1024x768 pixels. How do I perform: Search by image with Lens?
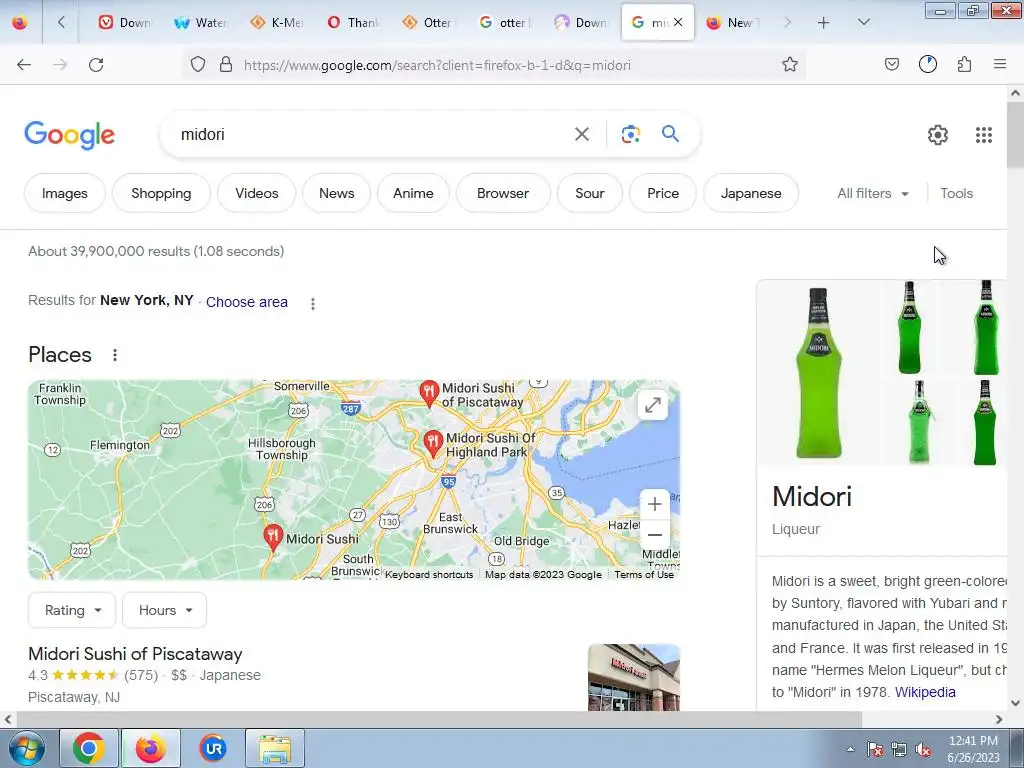click(630, 135)
